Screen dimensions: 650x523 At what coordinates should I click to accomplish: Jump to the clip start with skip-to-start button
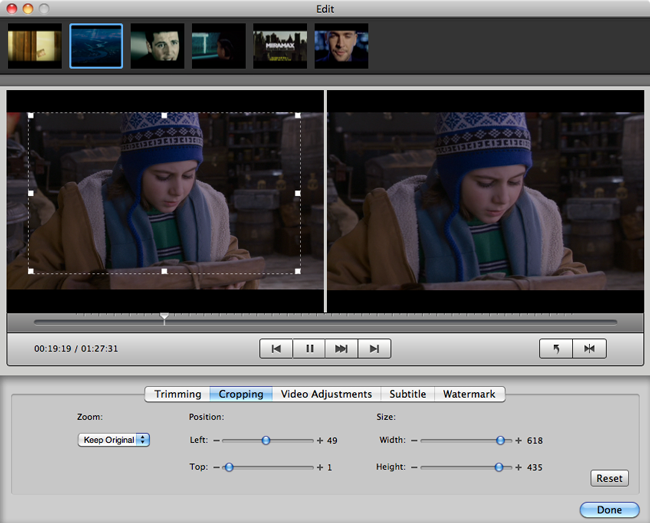[x=276, y=349]
